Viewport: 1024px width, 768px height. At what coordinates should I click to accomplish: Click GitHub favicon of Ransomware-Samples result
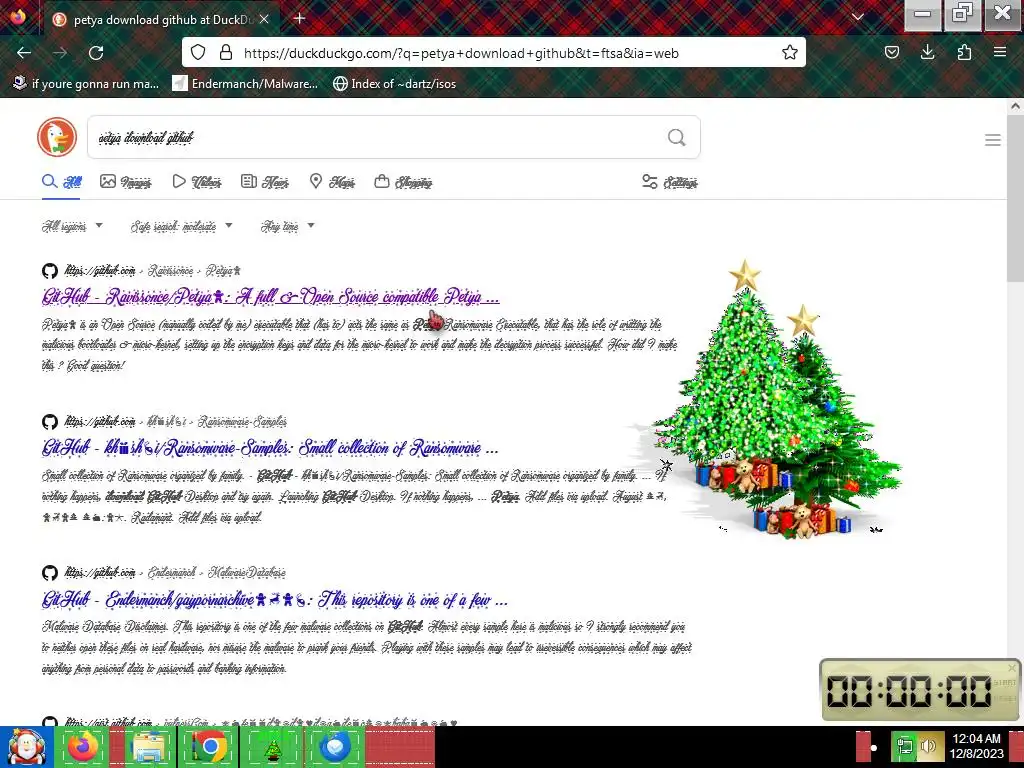50,421
